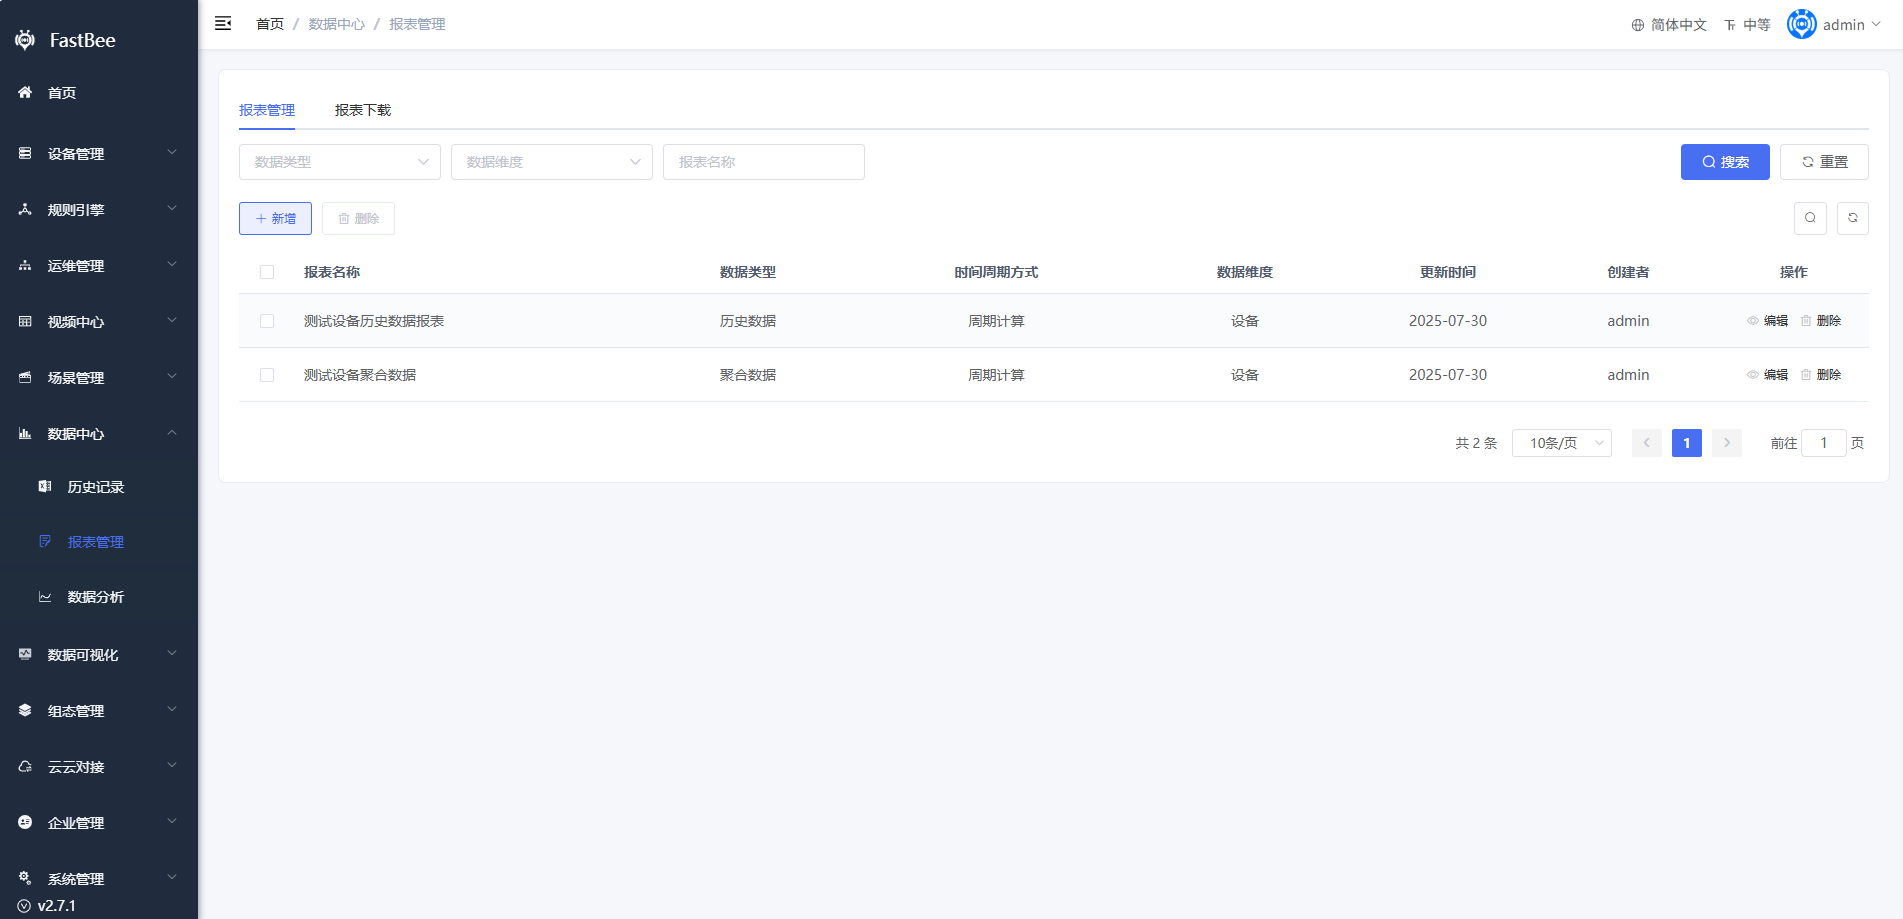
Task: Open the language switcher 简体中文
Action: point(1668,25)
